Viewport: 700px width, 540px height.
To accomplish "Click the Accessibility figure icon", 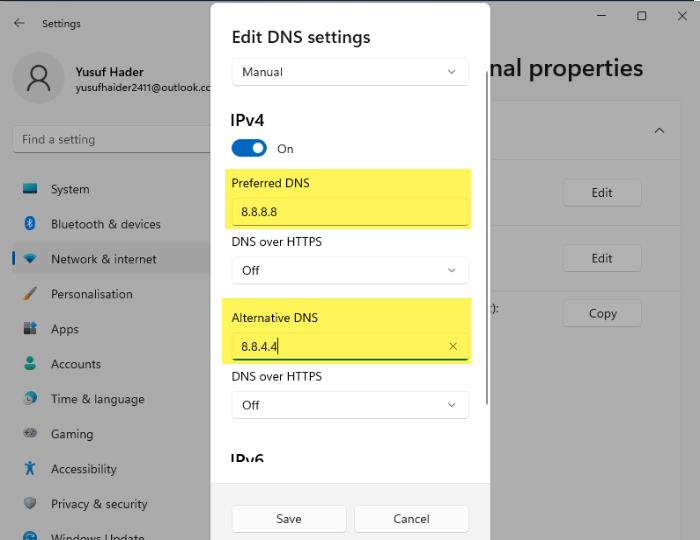I will [x=30, y=469].
